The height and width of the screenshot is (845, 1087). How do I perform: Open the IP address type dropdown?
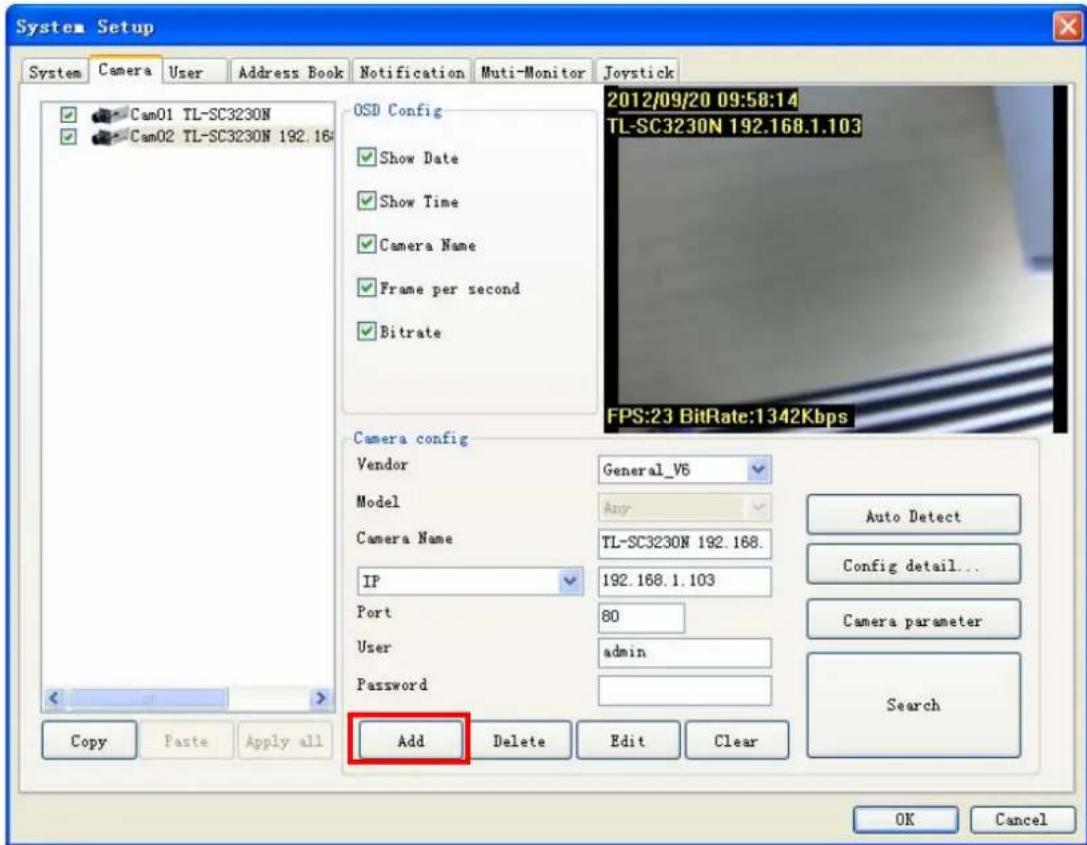tap(470, 581)
